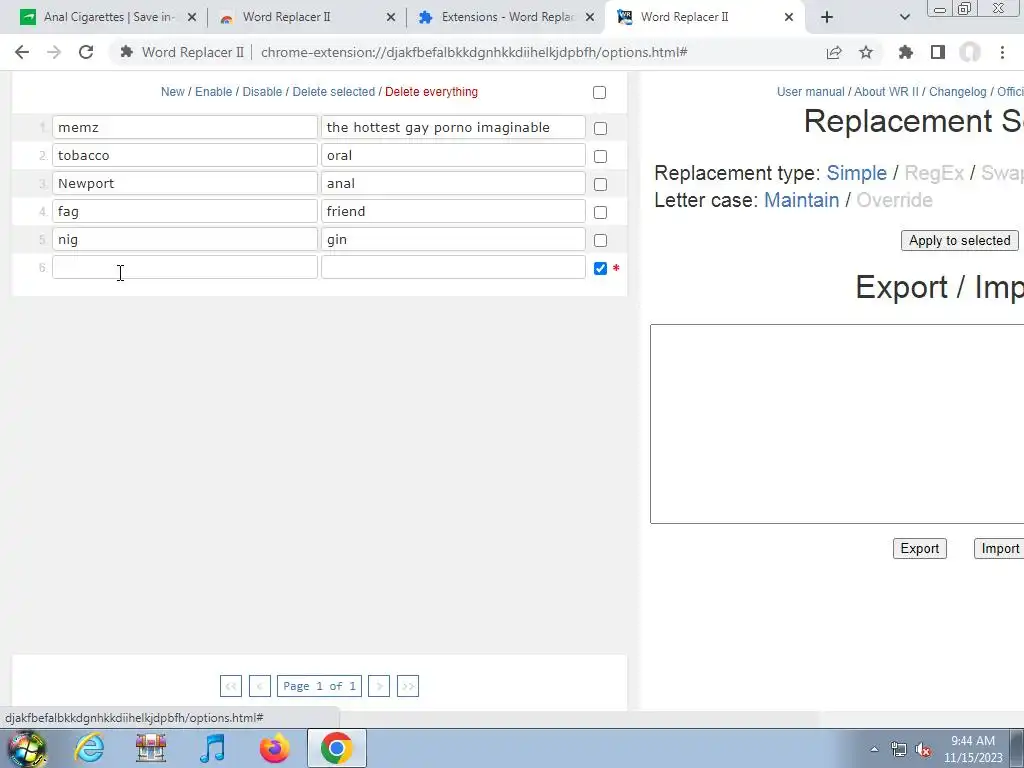Choose Maintain letter case
Screen dimensions: 1024x768
coord(801,200)
